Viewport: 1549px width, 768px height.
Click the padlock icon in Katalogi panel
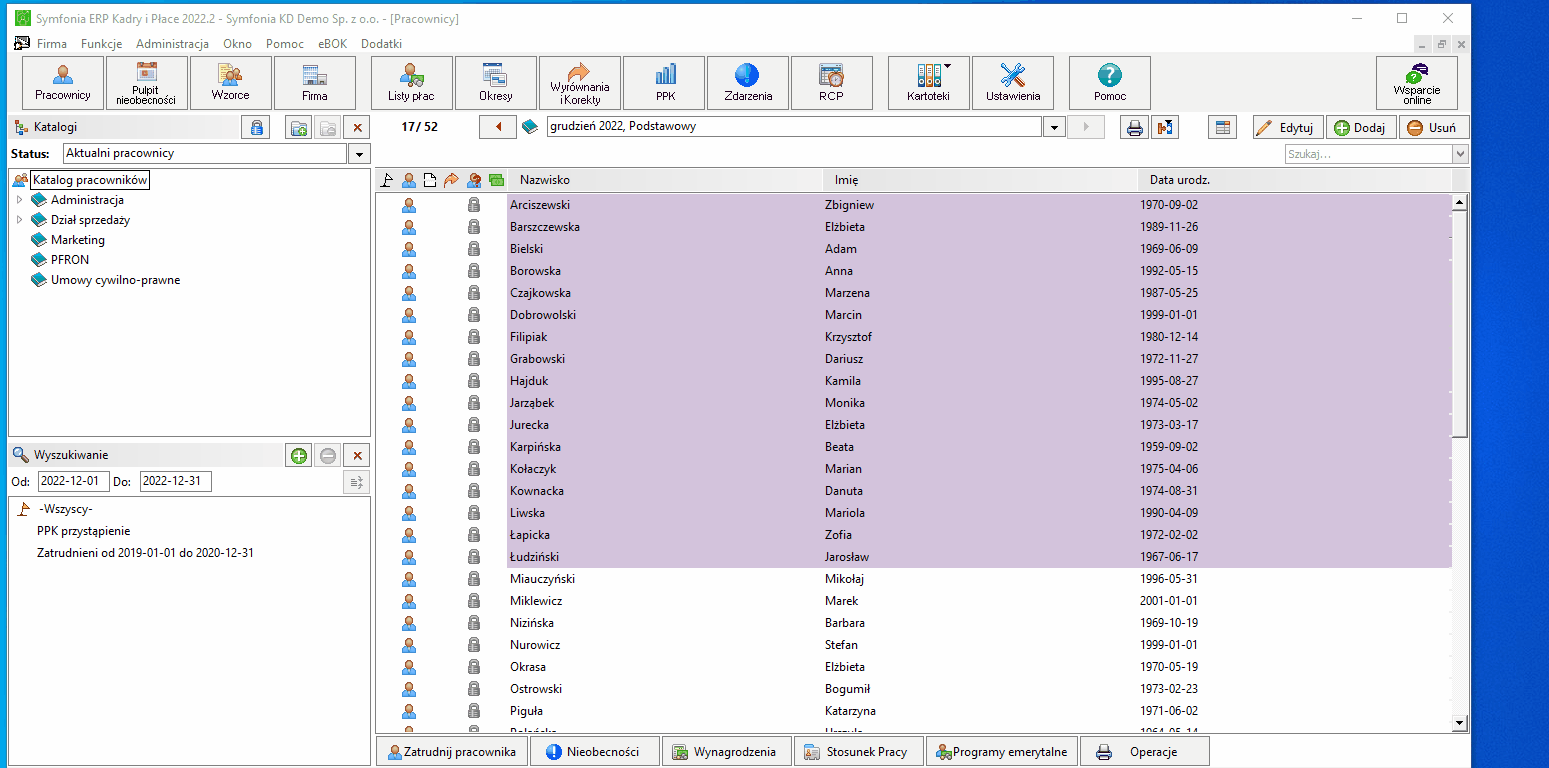[x=256, y=127]
